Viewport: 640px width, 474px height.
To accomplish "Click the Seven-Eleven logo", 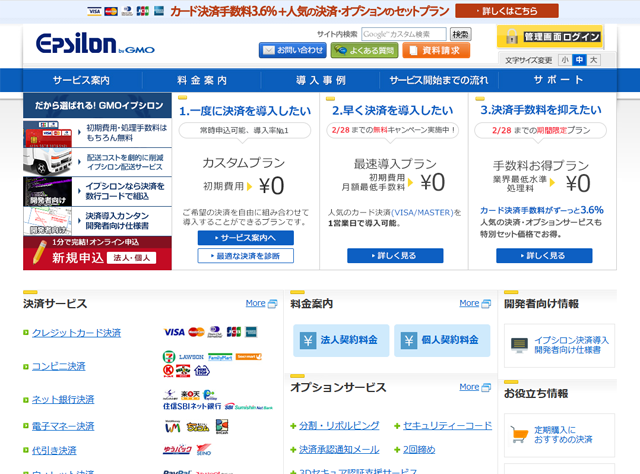I will (169, 357).
